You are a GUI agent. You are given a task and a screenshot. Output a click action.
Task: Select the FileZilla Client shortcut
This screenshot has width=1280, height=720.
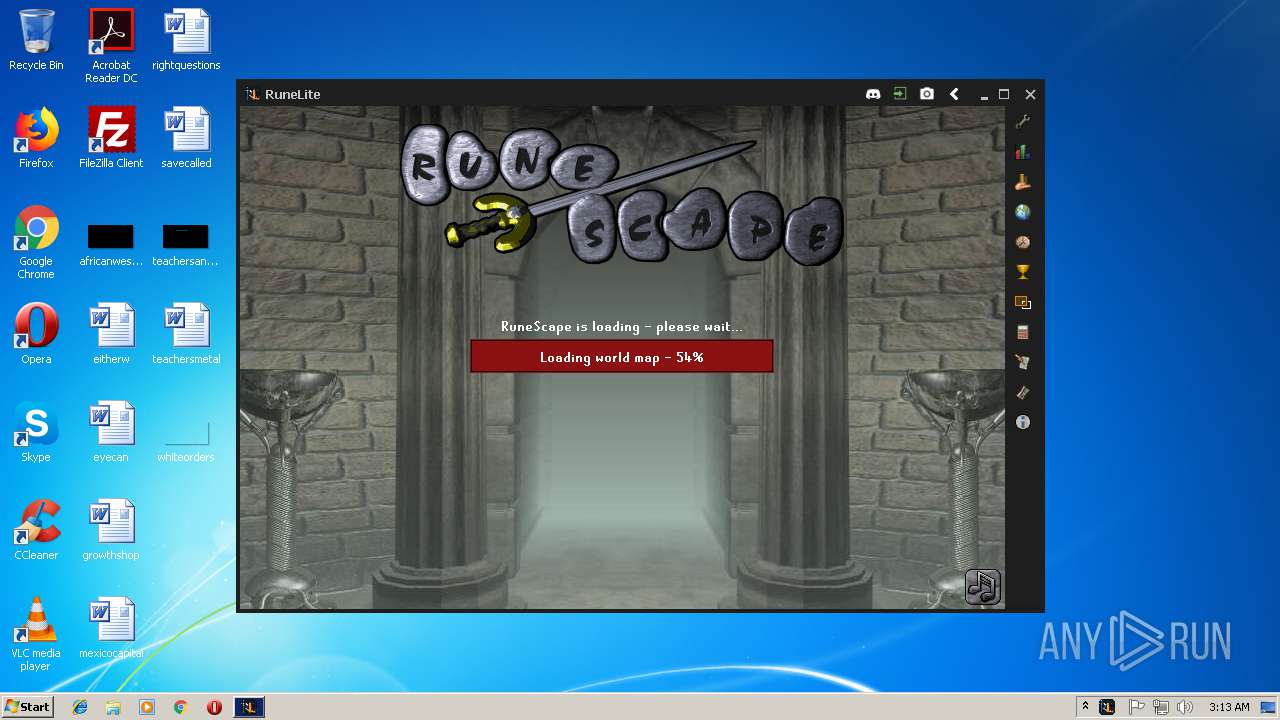pyautogui.click(x=111, y=138)
